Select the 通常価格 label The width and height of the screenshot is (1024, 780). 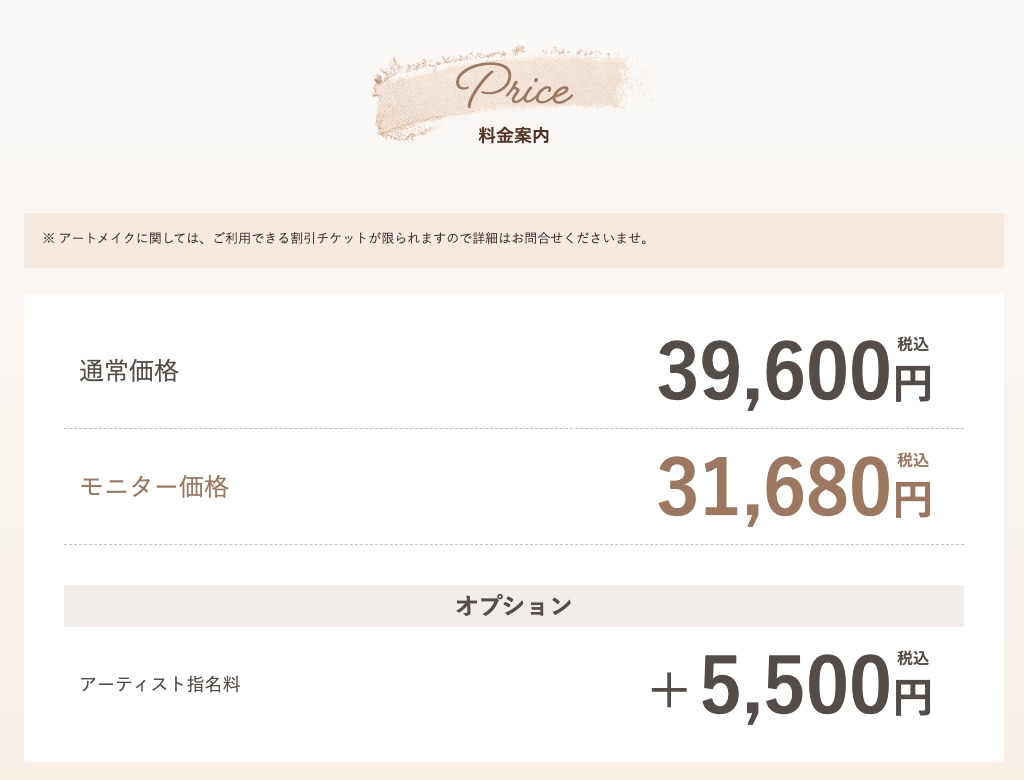tap(129, 371)
